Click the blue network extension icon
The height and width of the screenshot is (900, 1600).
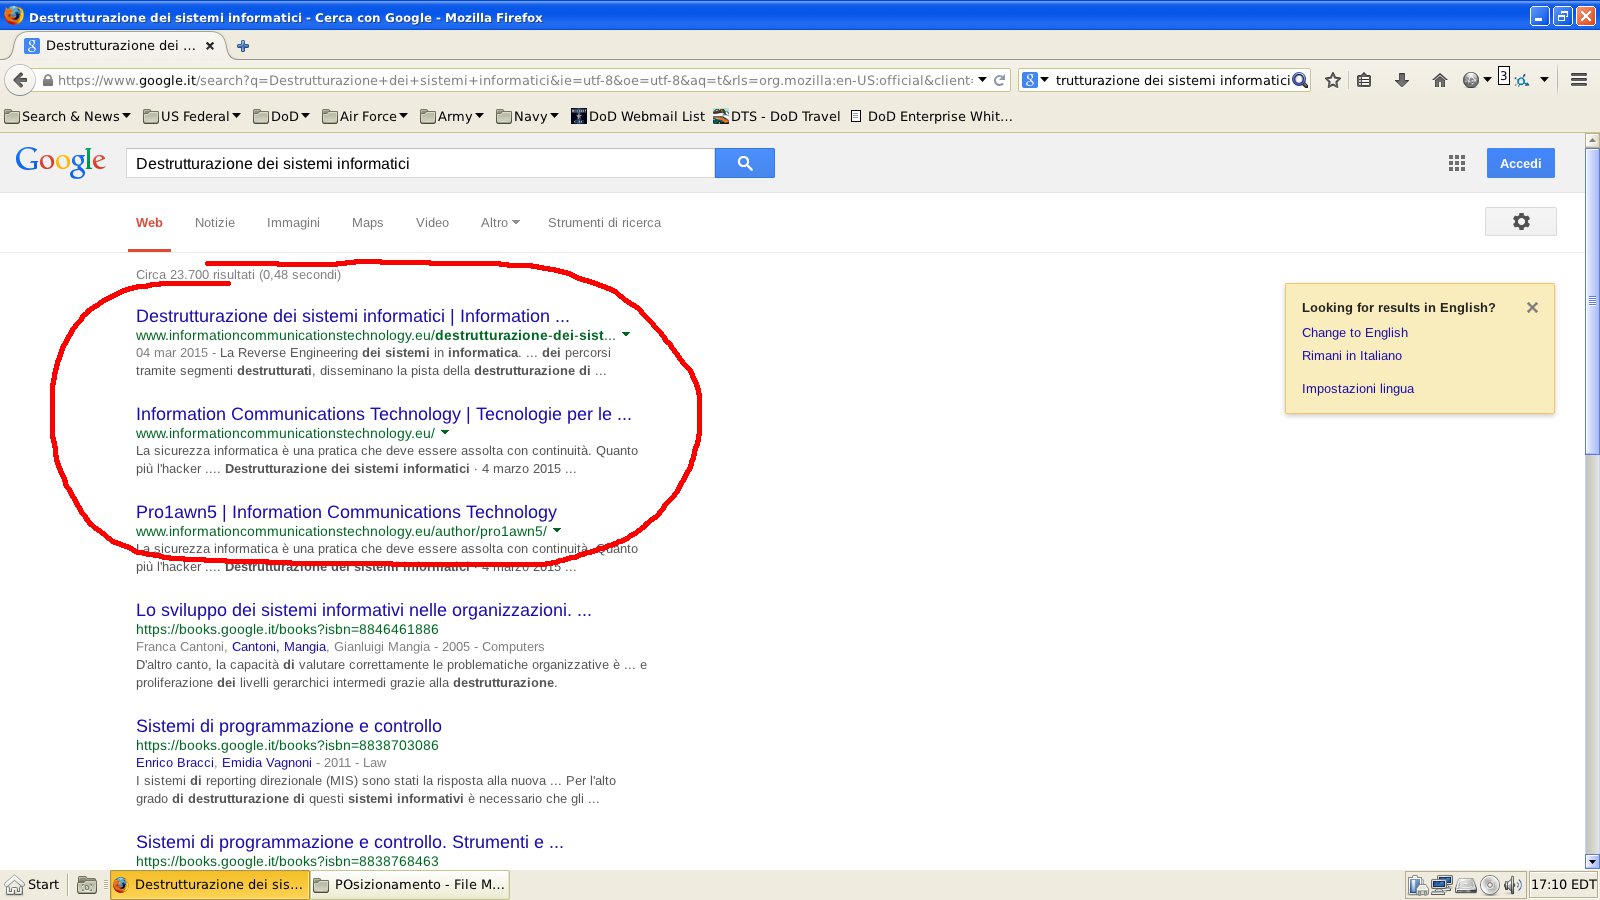click(1522, 80)
